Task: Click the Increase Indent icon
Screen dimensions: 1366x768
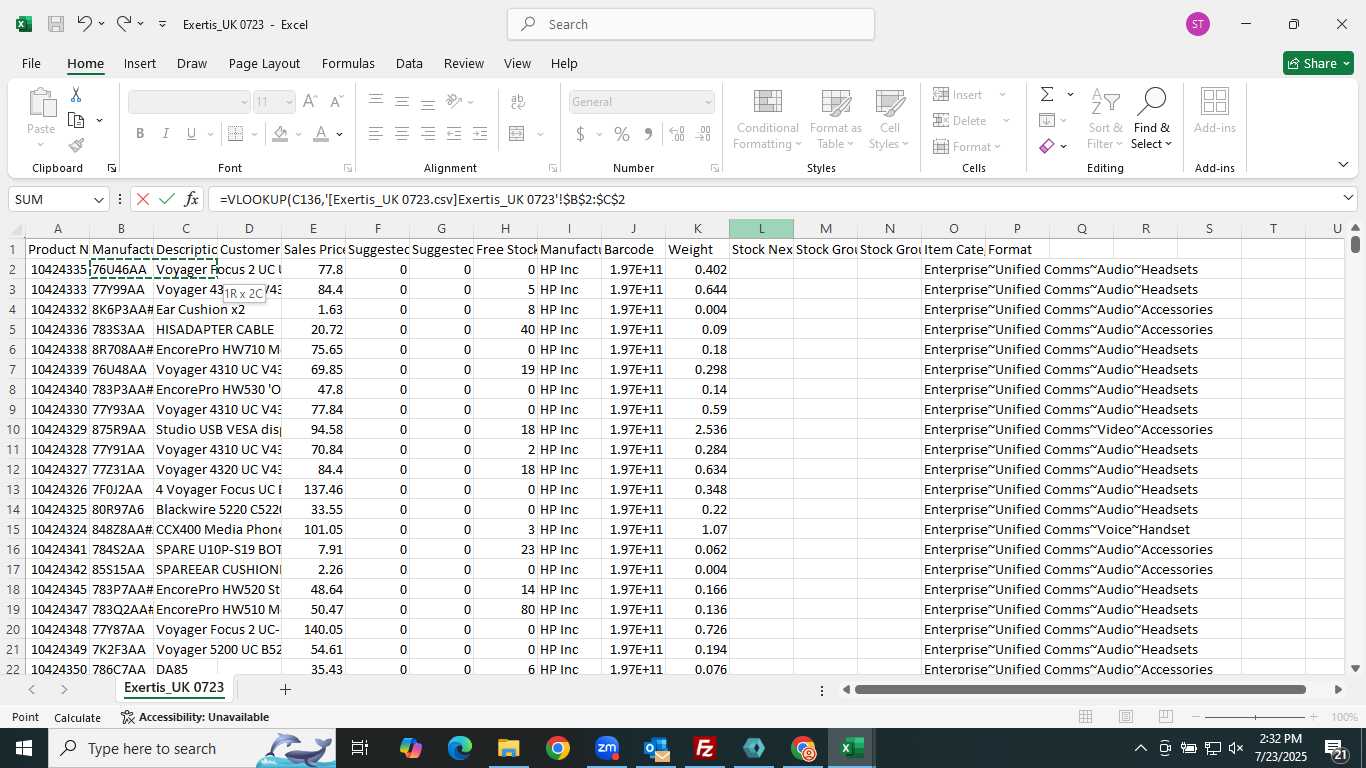Action: 479,134
